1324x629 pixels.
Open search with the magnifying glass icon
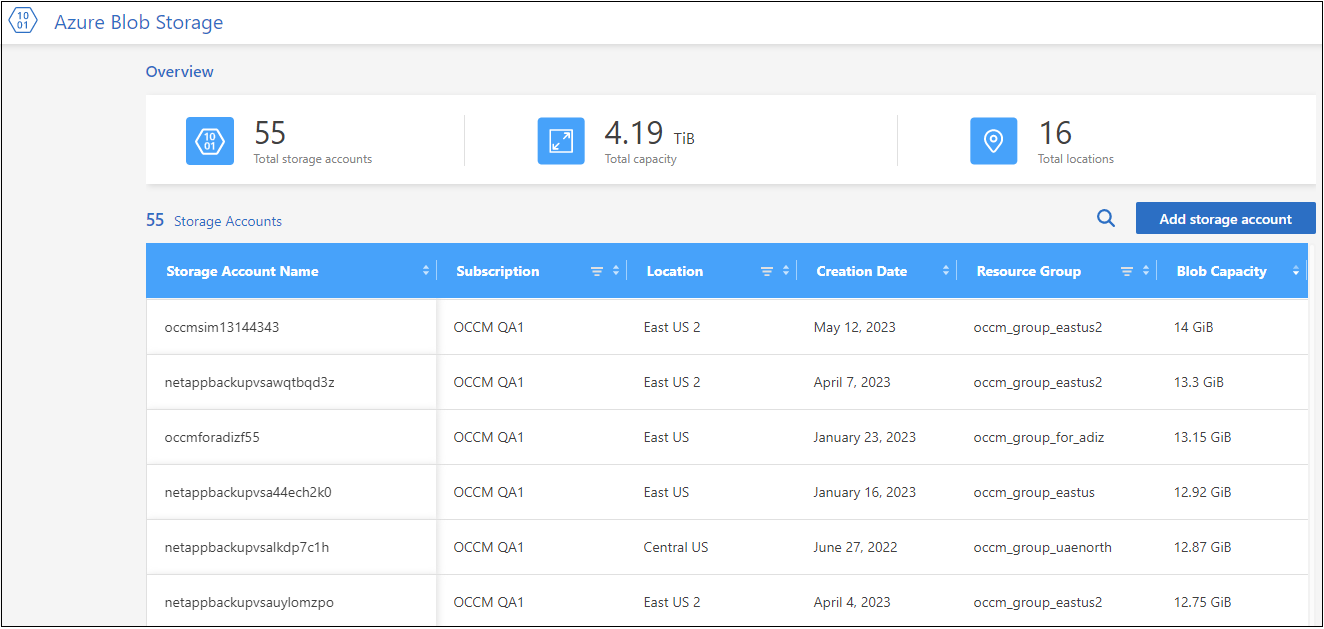click(1105, 219)
